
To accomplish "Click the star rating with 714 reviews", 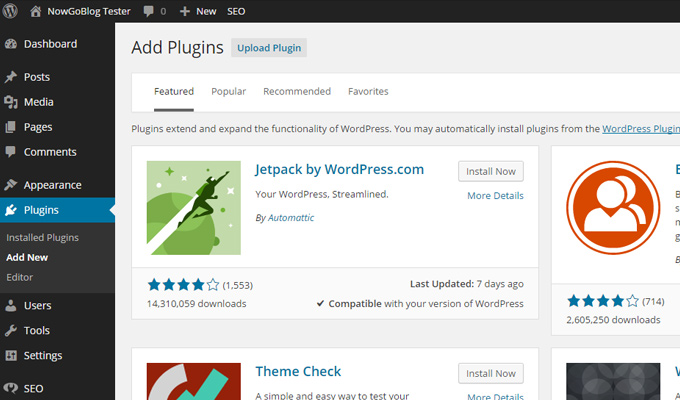I will 603,301.
